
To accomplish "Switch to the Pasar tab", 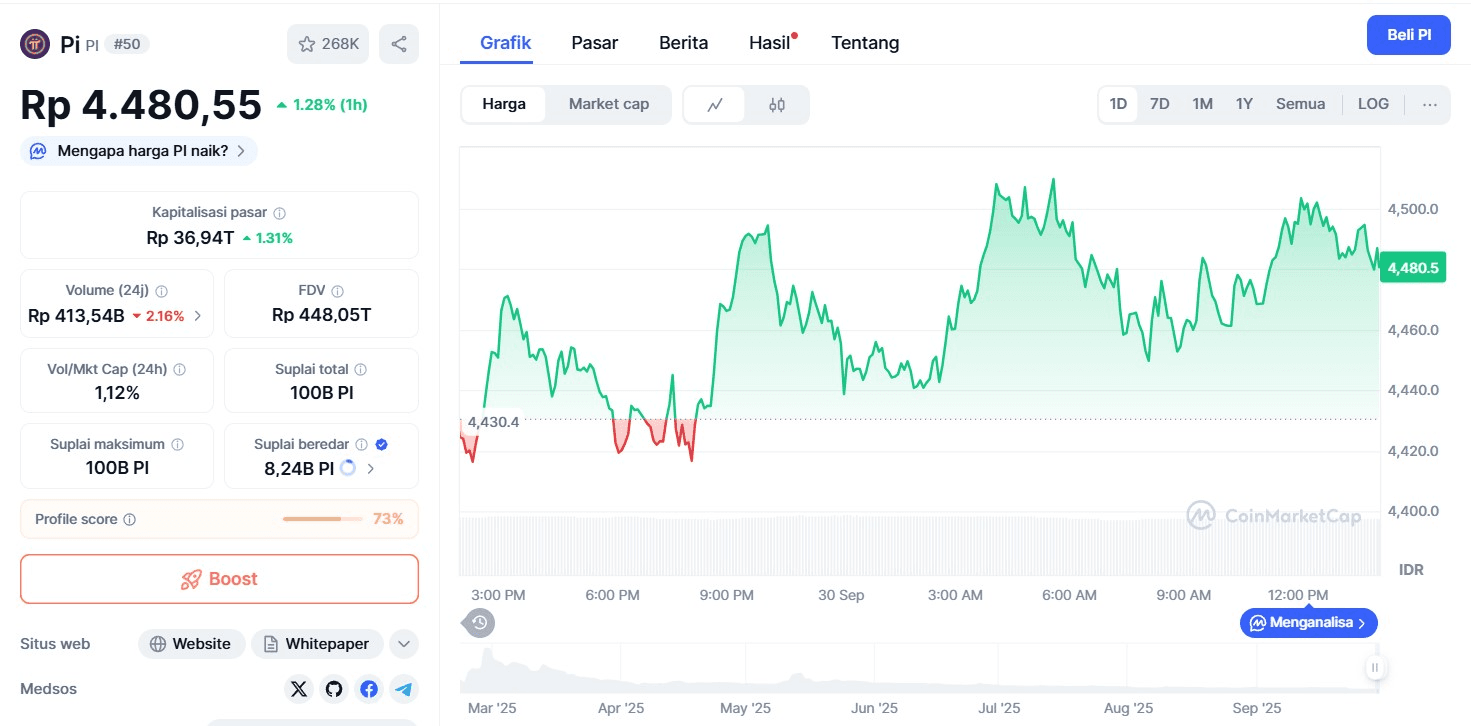I will (x=594, y=42).
